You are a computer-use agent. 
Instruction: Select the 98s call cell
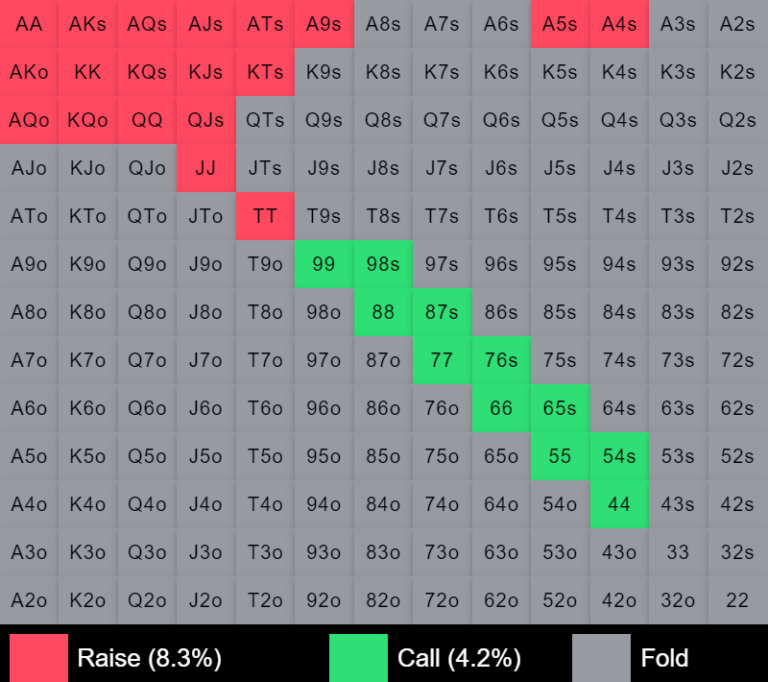[x=383, y=264]
